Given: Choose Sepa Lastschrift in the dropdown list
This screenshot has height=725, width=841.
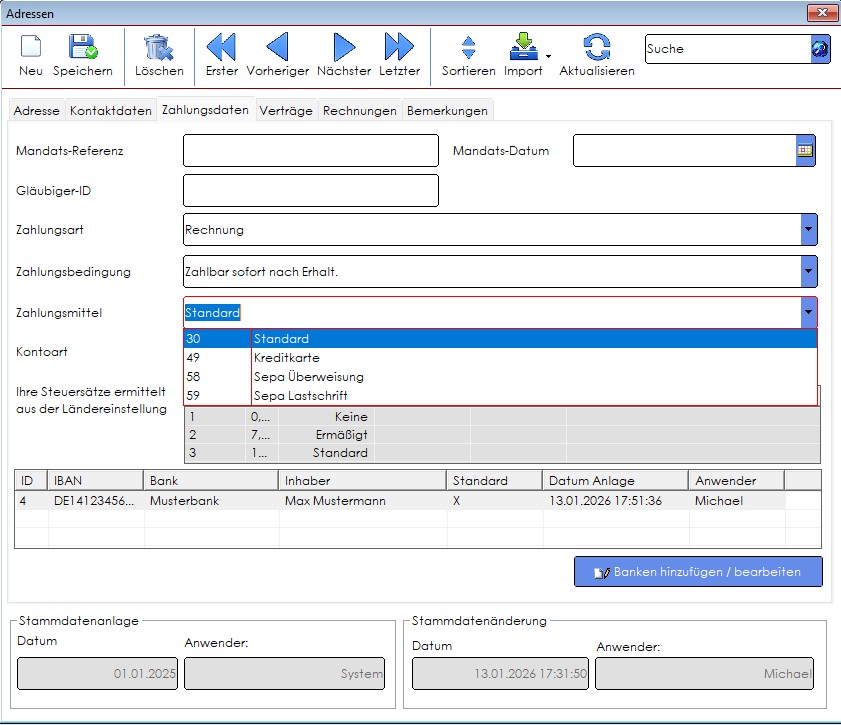Looking at the screenshot, I should [x=300, y=396].
